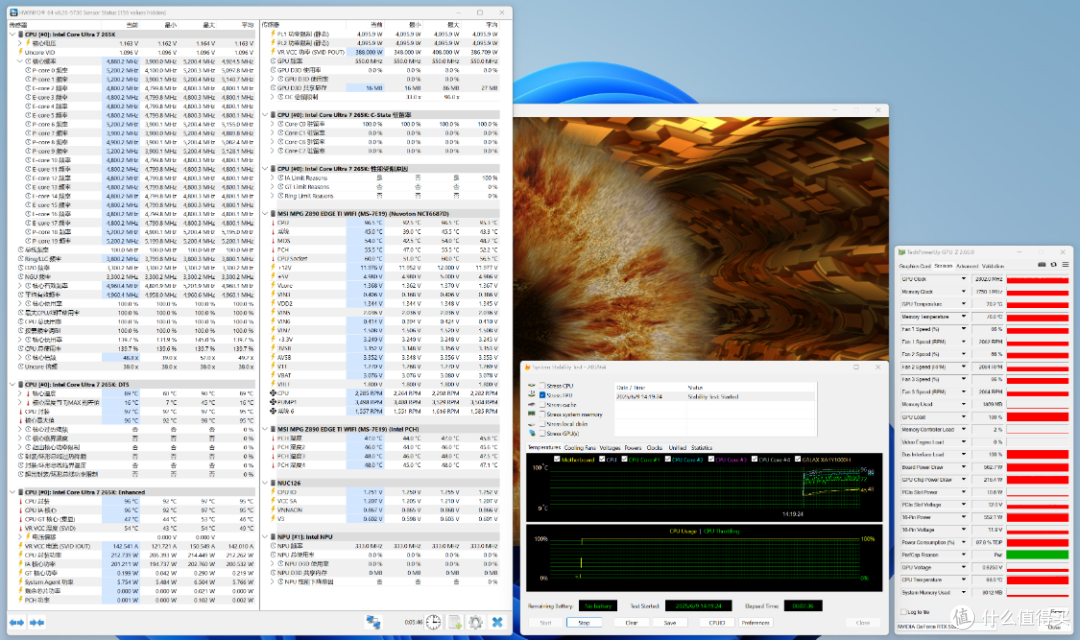Click the GPU-Z title bar icon
Screen dimensions: 1080x640
pyautogui.click(x=902, y=252)
